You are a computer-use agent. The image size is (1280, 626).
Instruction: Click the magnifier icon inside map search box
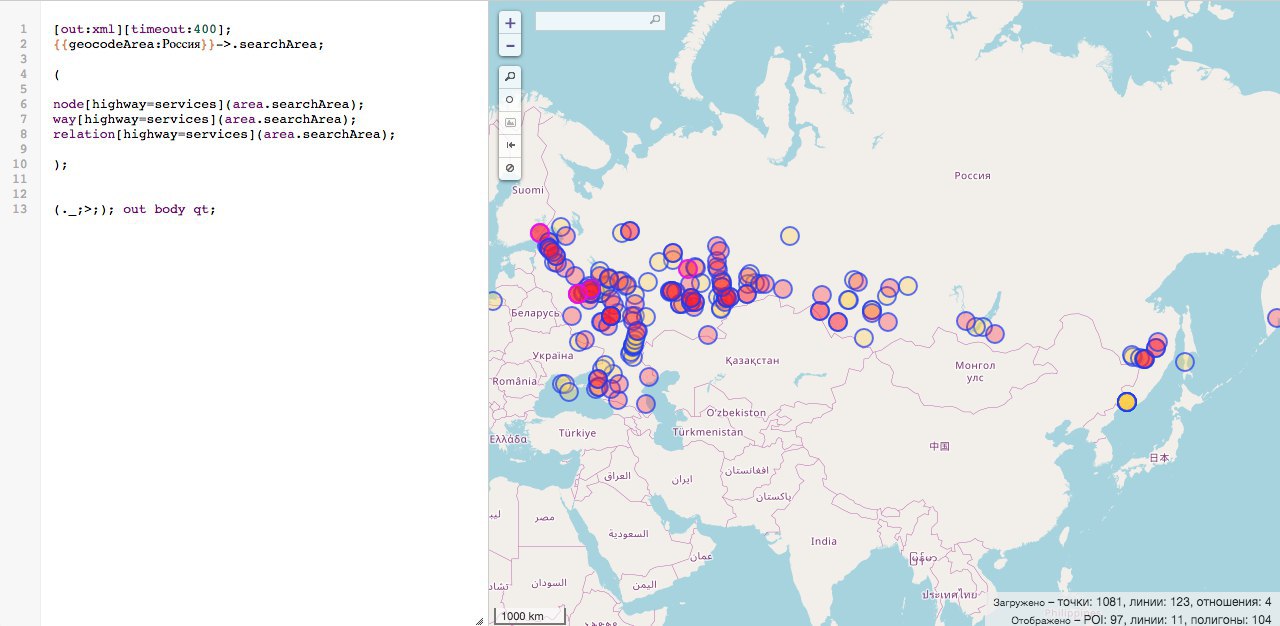[x=655, y=19]
